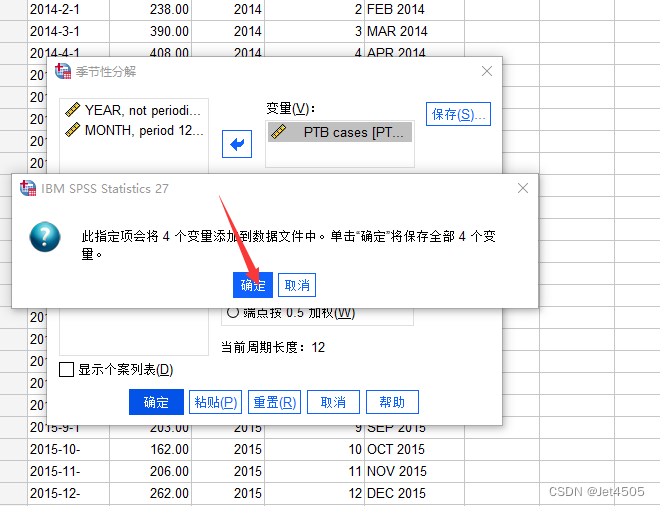
Task: Click the ruler icon beside YEAR variable
Action: [x=72, y=109]
